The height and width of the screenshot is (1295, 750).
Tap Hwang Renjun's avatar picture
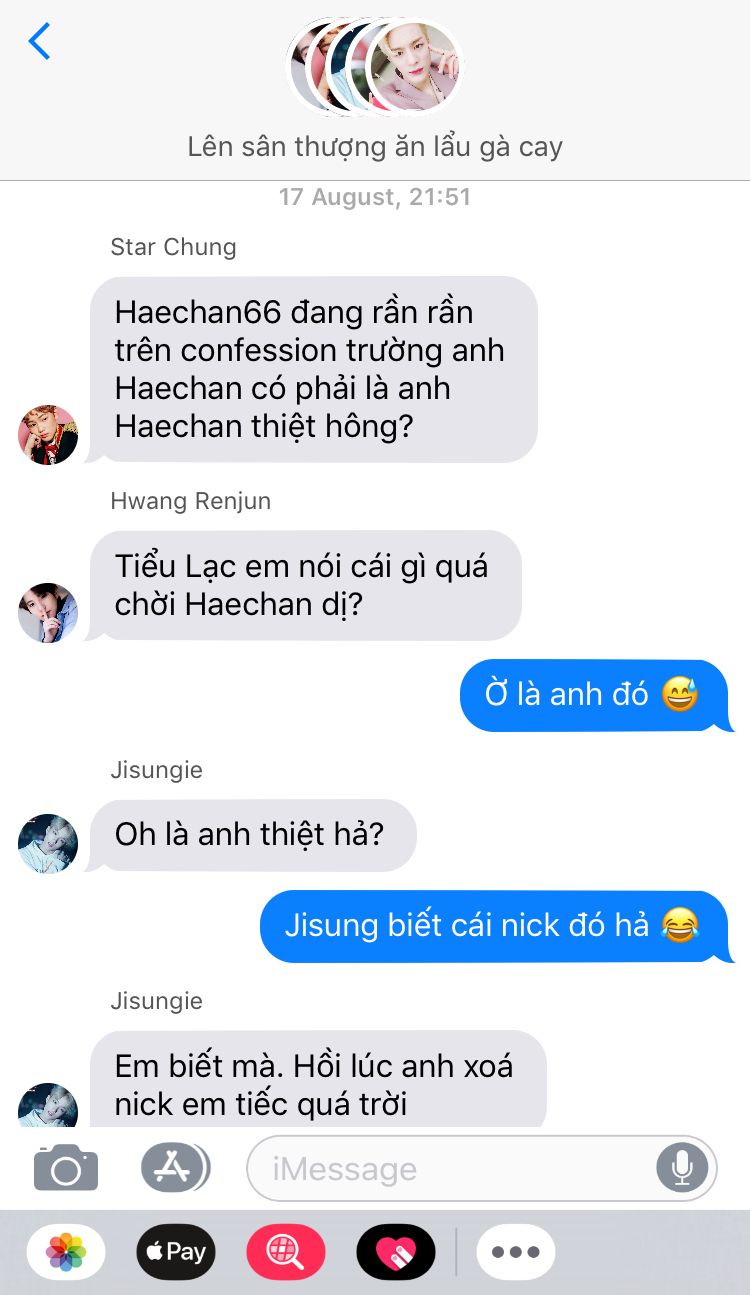48,613
